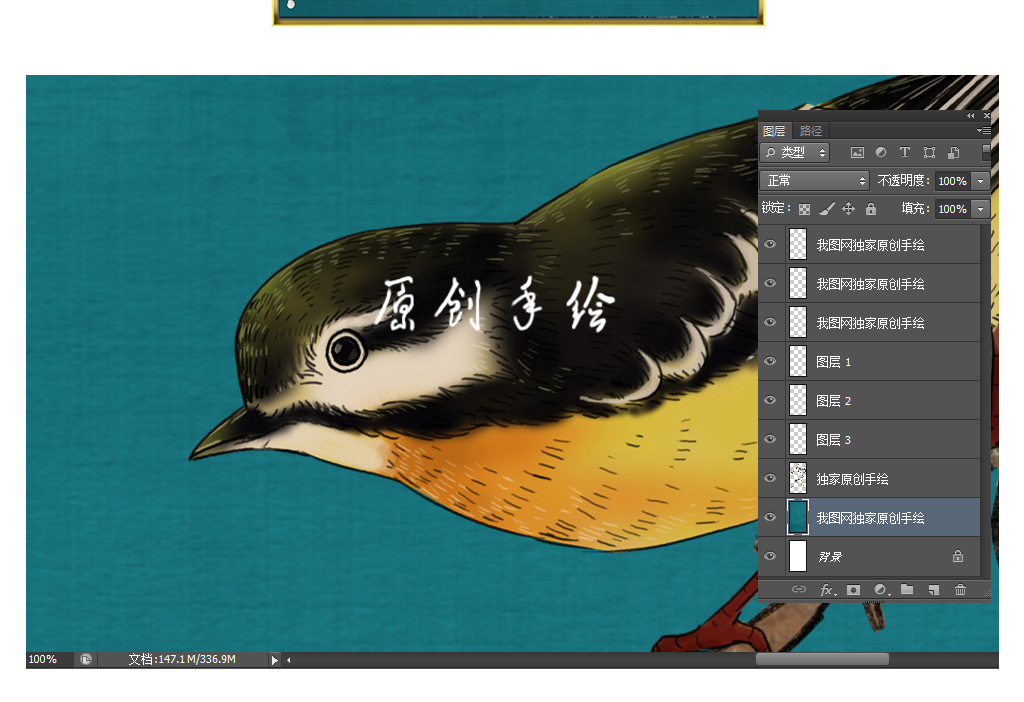1024x702 pixels.
Task: Lock layer position with move icon
Action: pyautogui.click(x=848, y=209)
